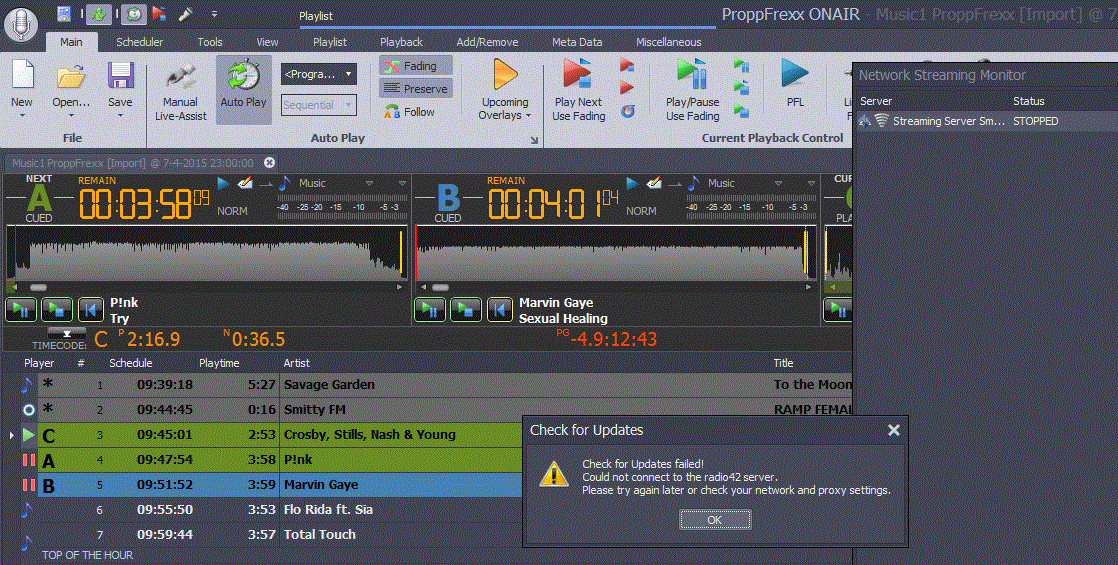Open the dropdown arrow under Open
Viewport: 1118px width, 565px height.
pyautogui.click(x=71, y=116)
